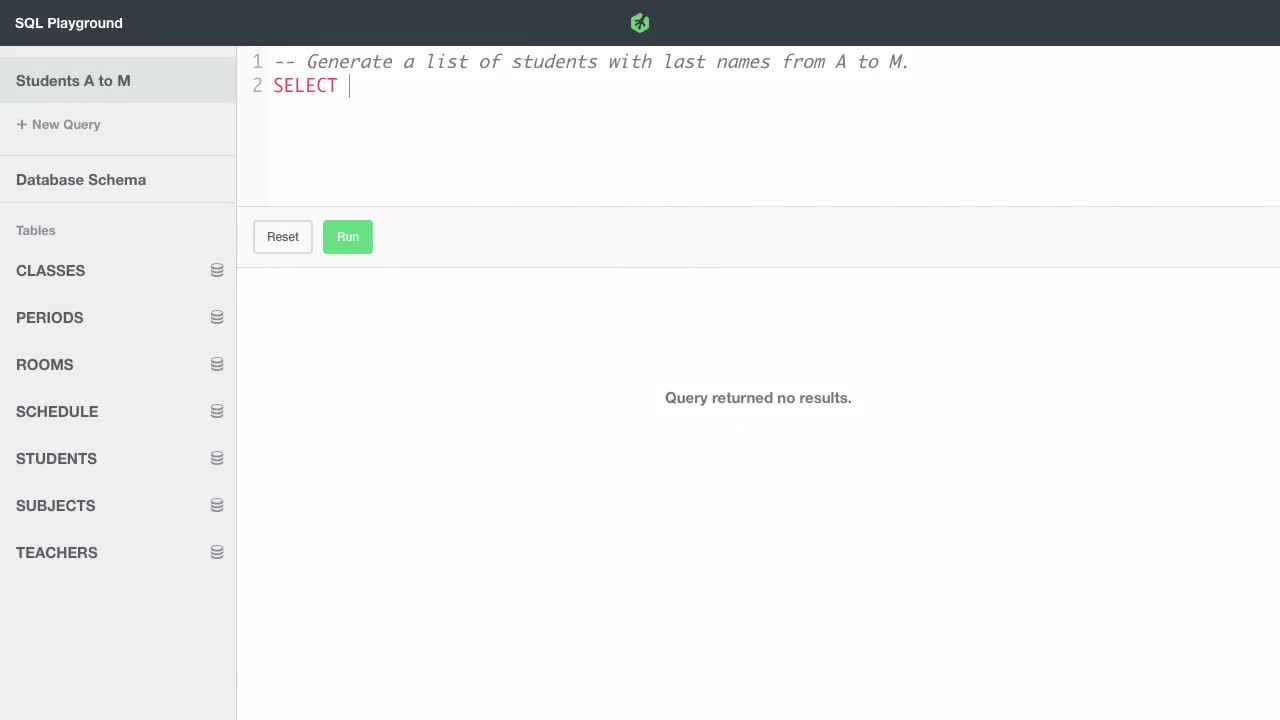Click the database icon beside CLASSES table
The image size is (1280, 720).
pos(217,269)
